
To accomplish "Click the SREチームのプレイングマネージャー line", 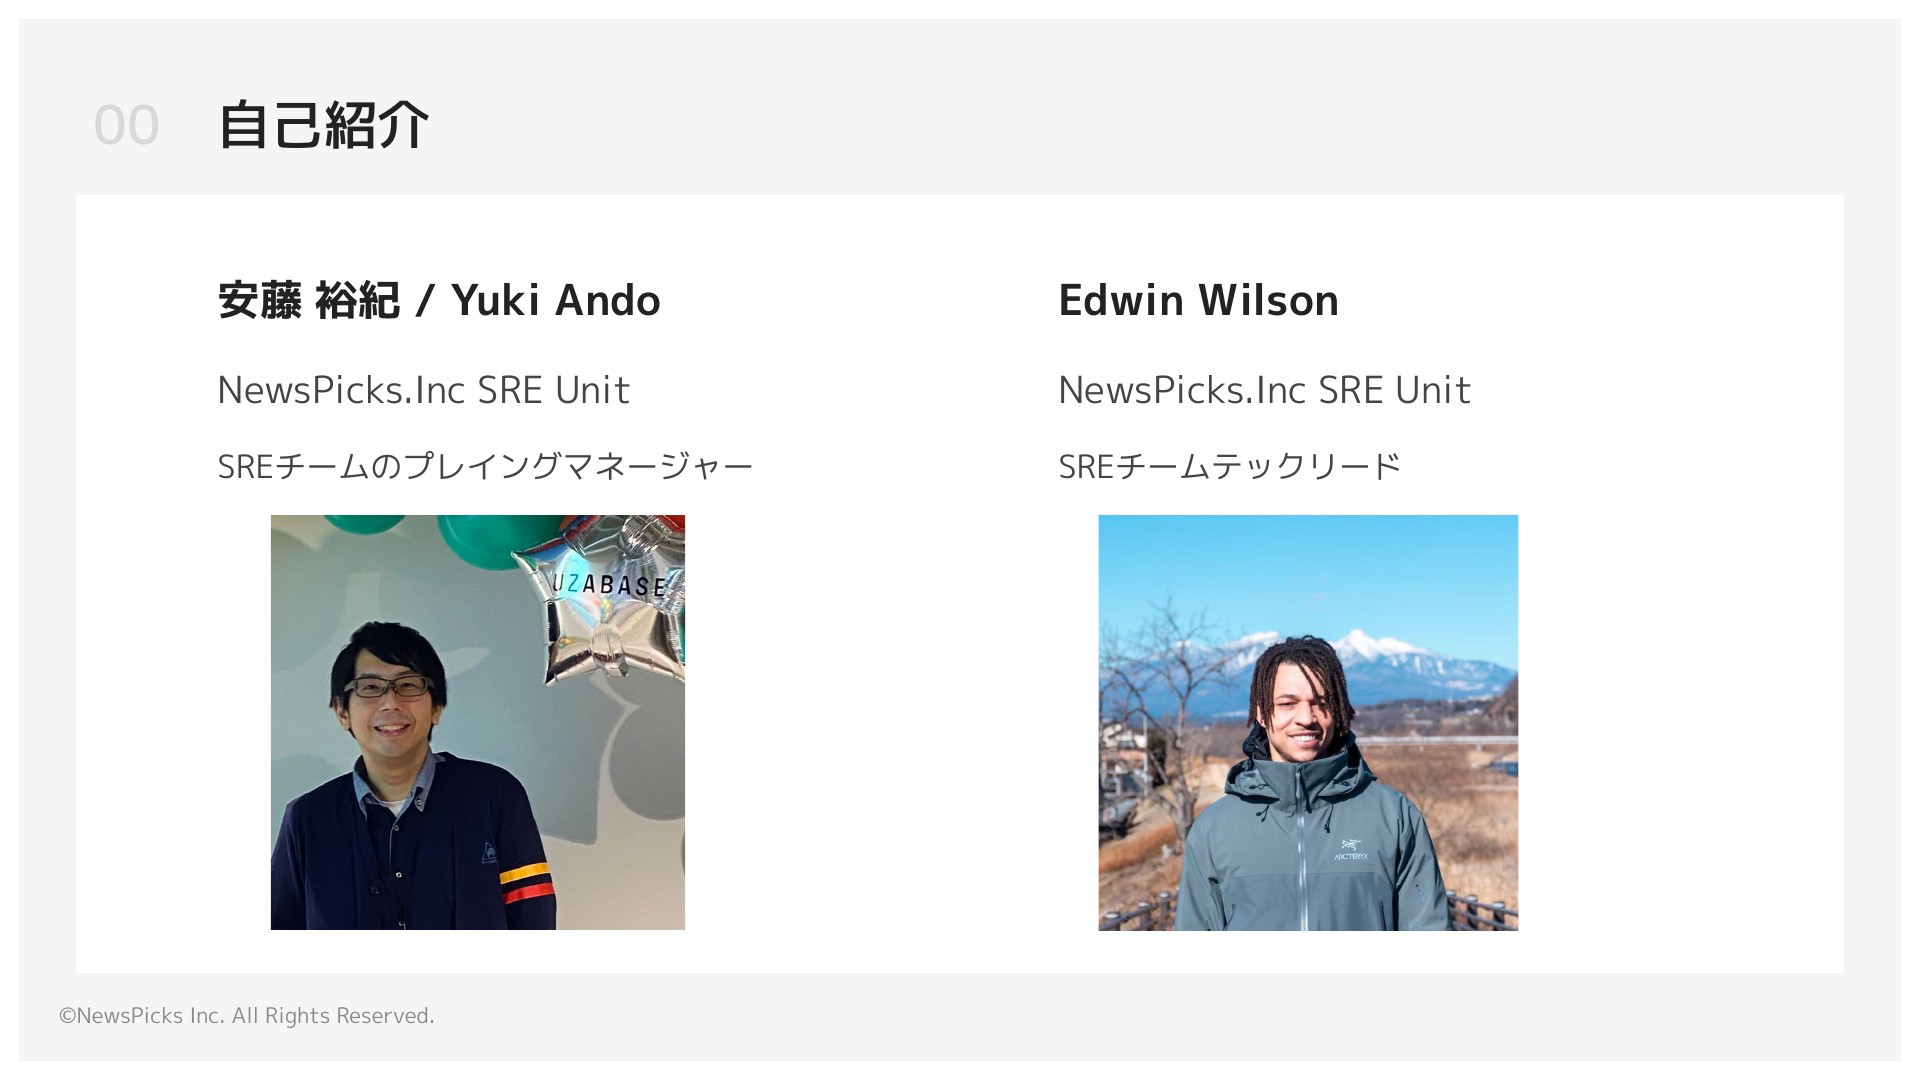I will 485,466.
